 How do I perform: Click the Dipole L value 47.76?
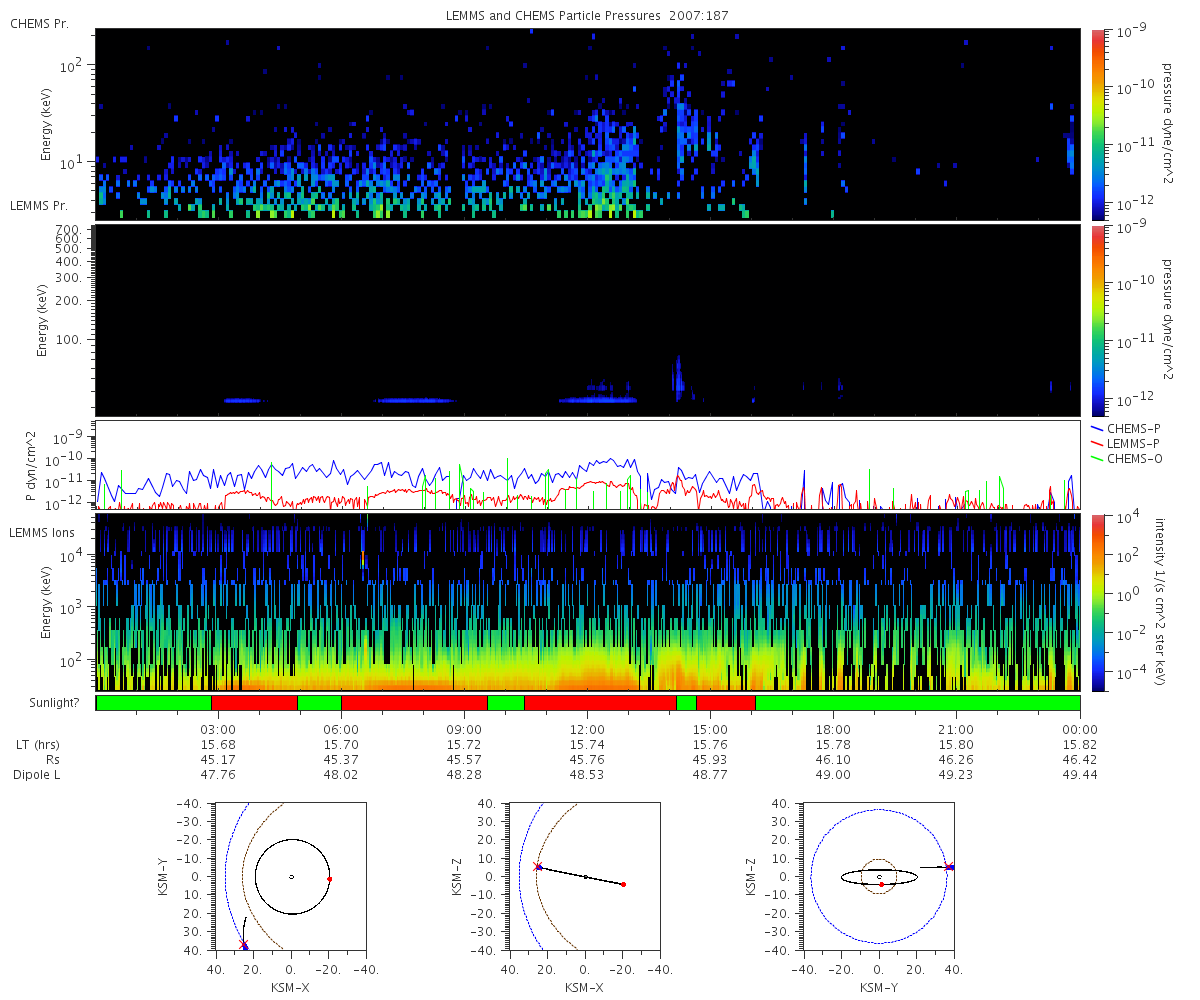(x=218, y=775)
